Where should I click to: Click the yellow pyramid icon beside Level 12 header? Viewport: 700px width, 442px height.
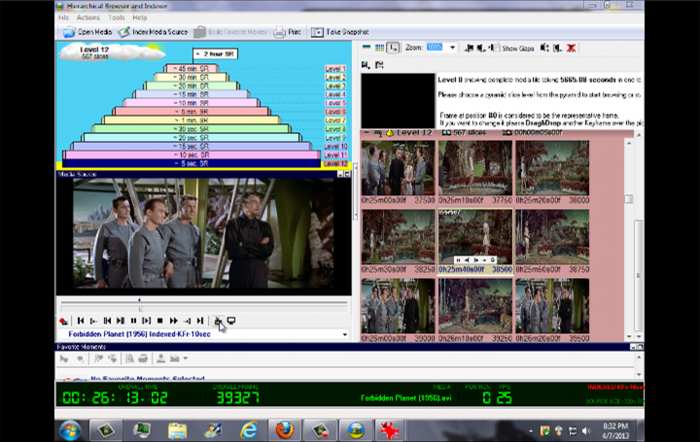pyautogui.click(x=390, y=133)
